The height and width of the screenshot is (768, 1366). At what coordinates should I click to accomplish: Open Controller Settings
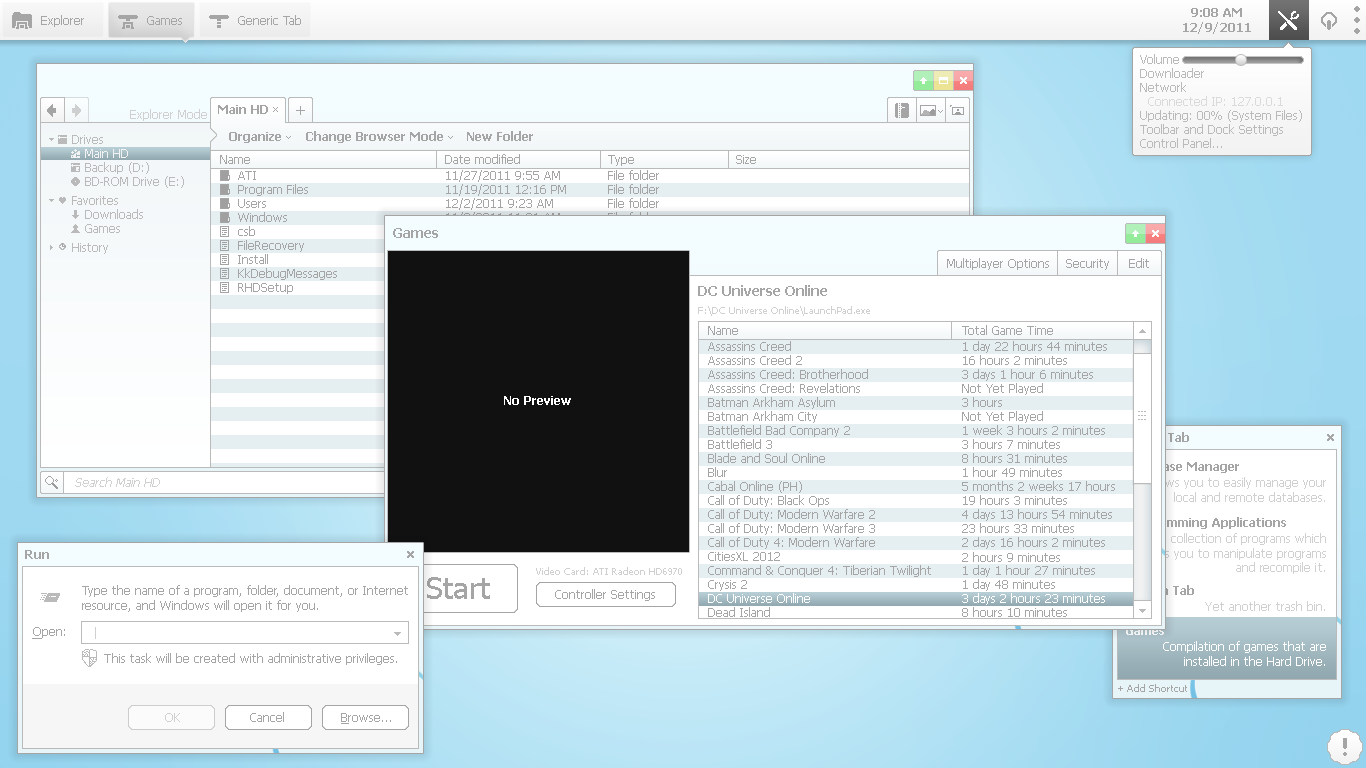605,594
